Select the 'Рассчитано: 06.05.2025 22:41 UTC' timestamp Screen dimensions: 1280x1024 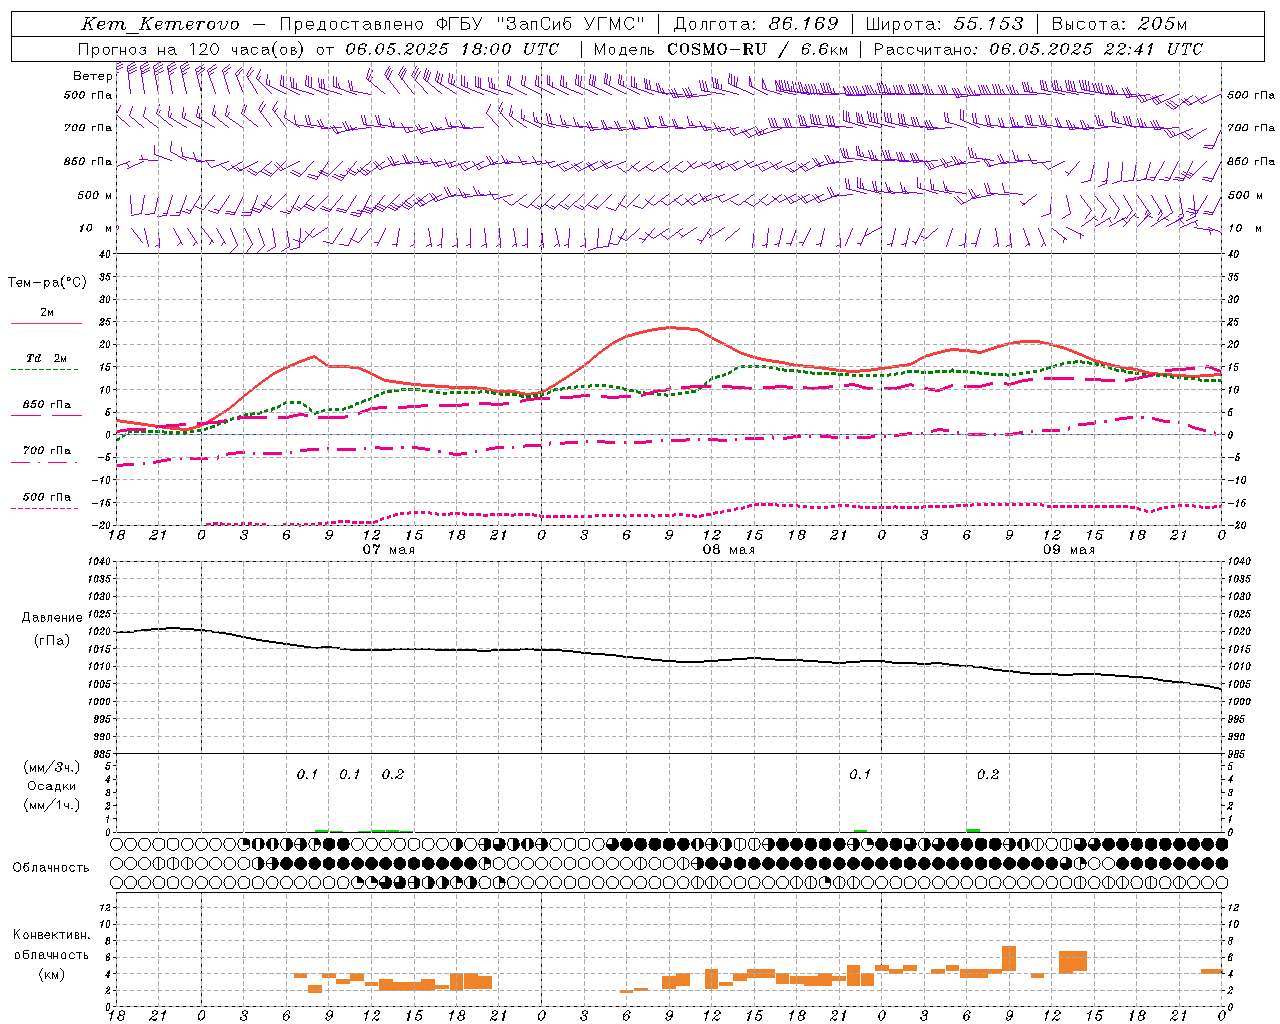click(x=1038, y=49)
